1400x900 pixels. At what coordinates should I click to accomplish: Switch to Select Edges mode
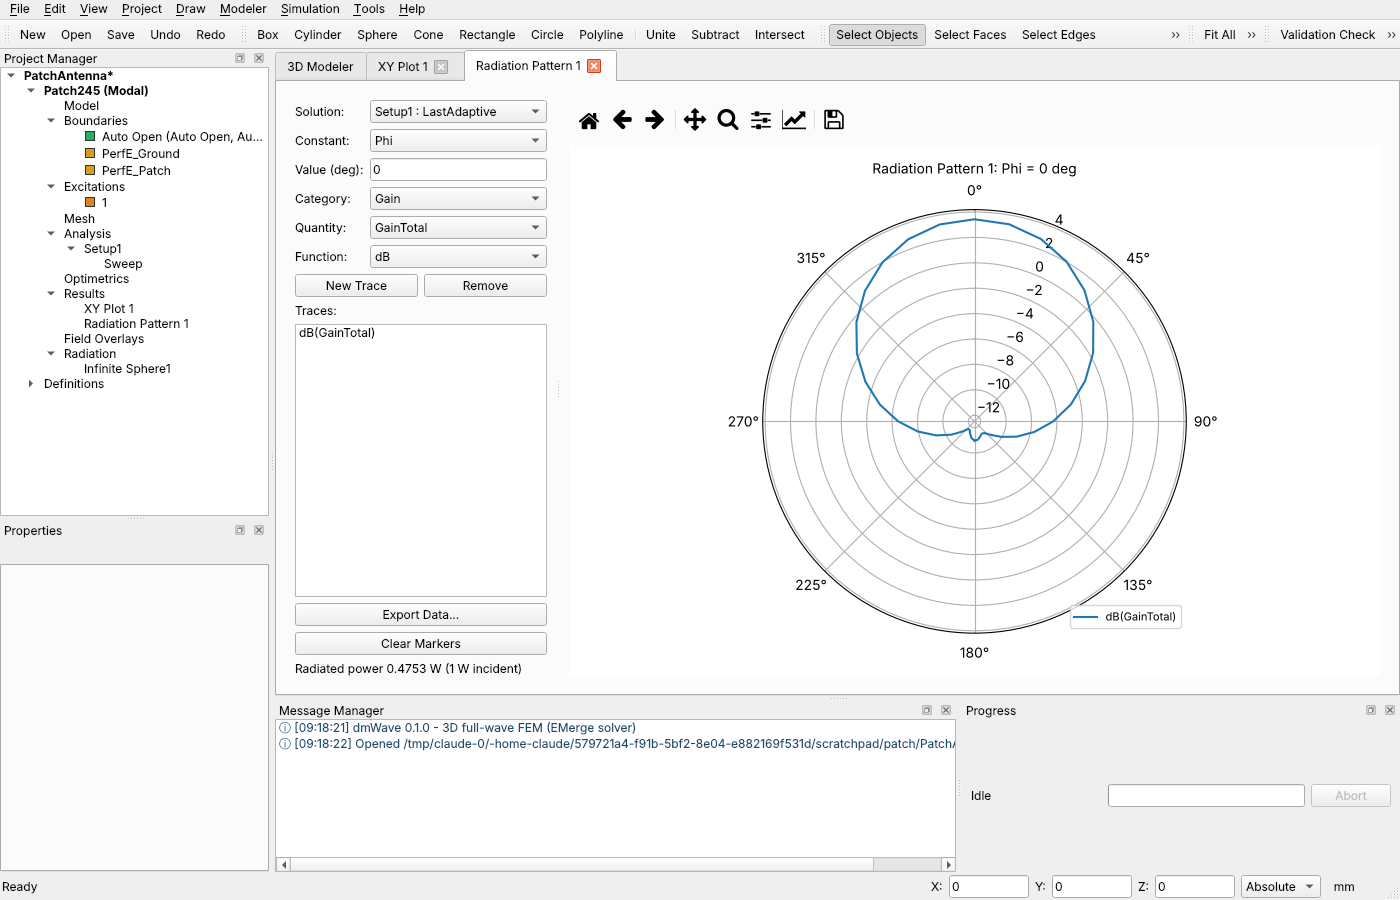pyautogui.click(x=1059, y=35)
